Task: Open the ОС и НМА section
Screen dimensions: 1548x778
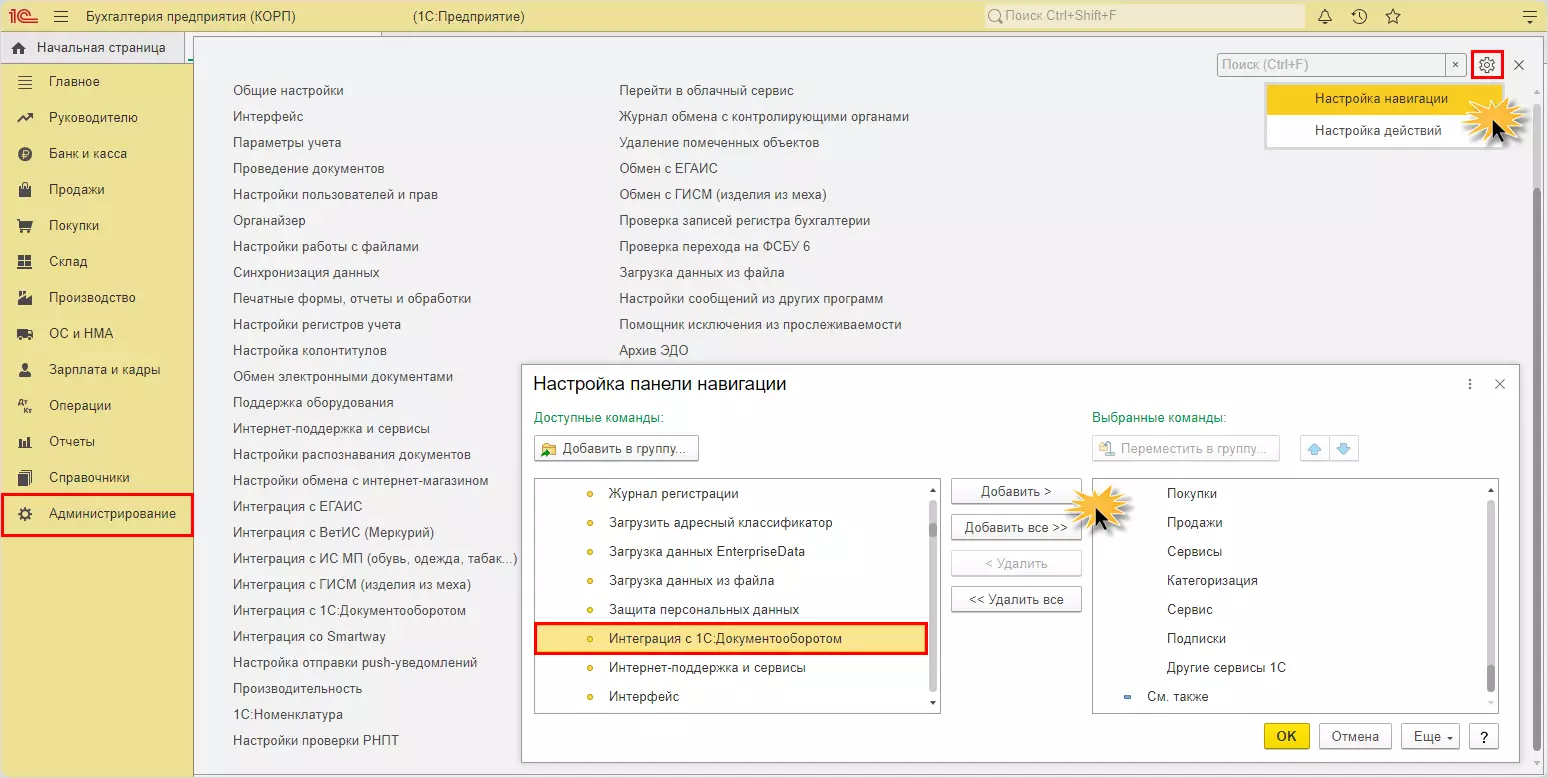Action: click(96, 334)
